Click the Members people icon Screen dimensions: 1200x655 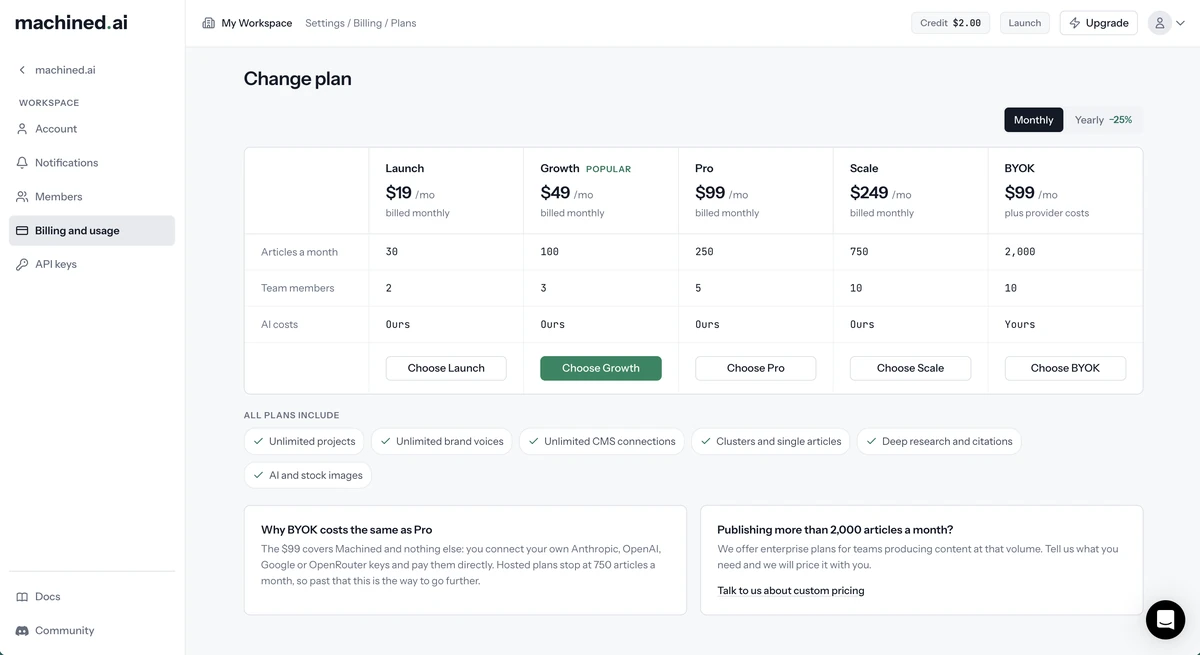click(22, 197)
